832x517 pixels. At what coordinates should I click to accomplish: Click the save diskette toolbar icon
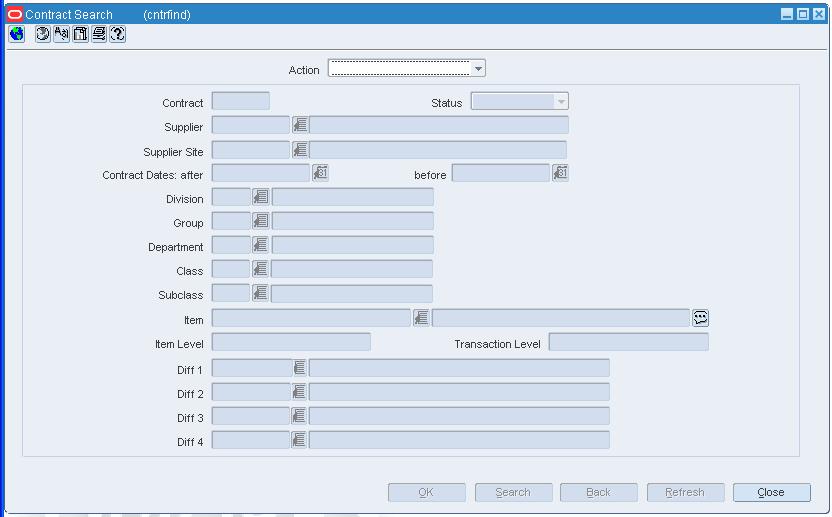point(80,34)
